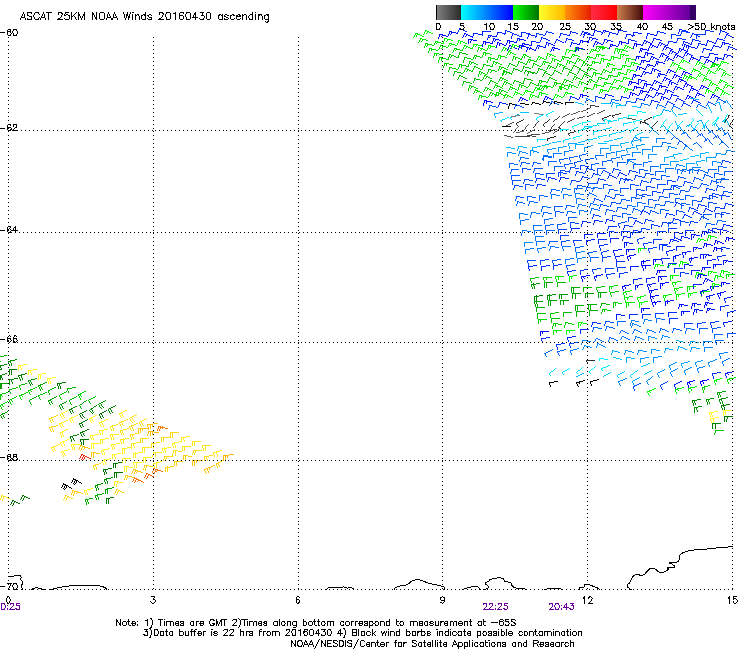
Task: Select the orange 25-30 knots legend segment
Action: (578, 12)
